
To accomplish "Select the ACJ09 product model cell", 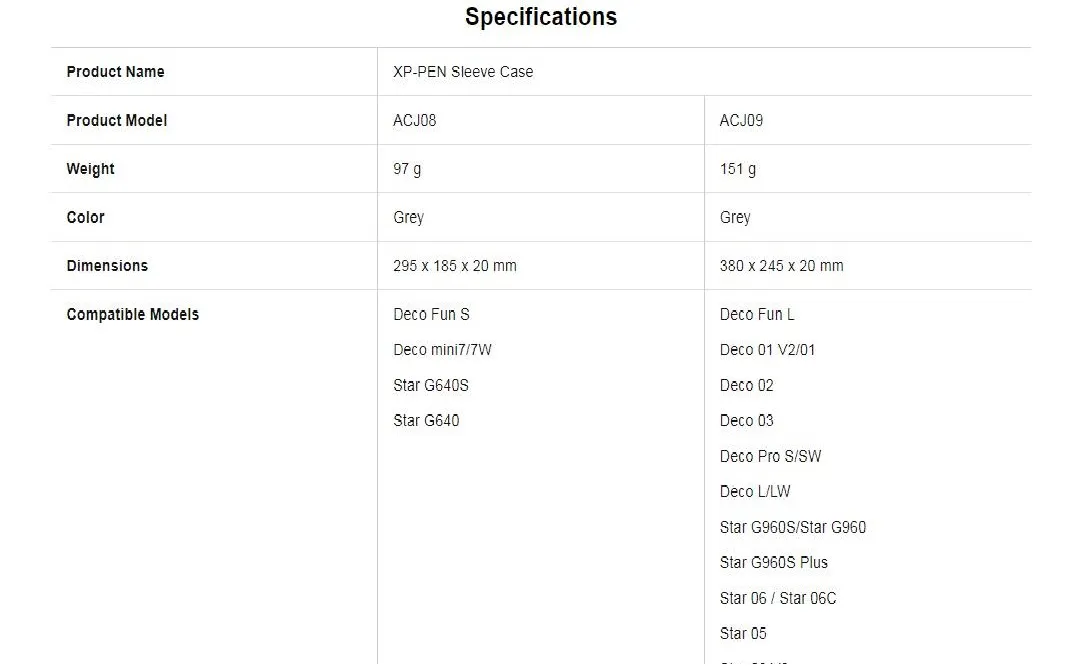I will click(741, 120).
